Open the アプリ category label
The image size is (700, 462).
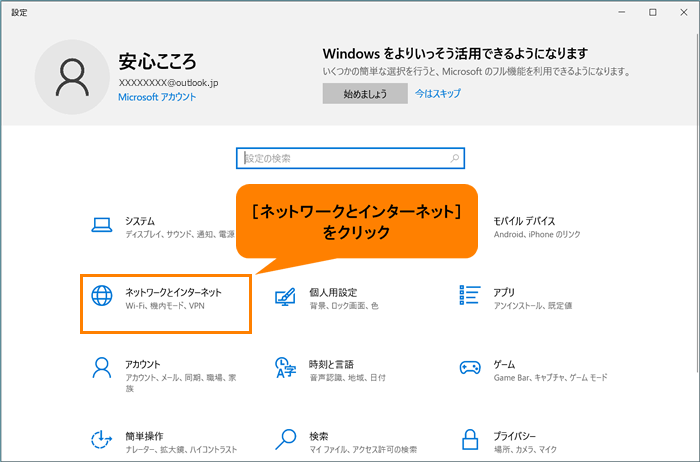point(504,292)
